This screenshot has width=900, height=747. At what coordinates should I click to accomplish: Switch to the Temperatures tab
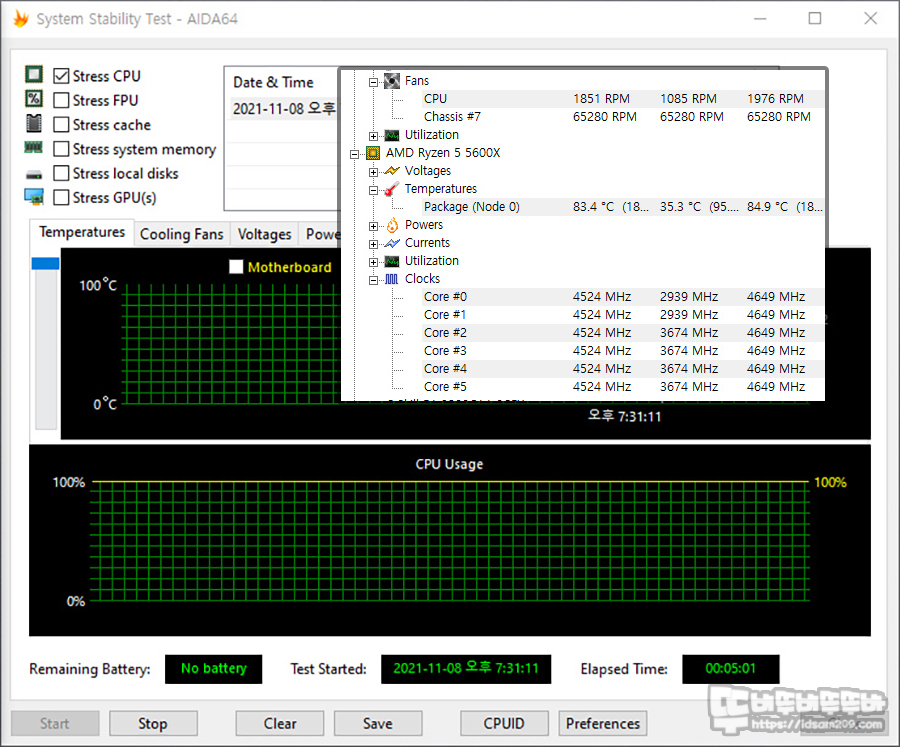pyautogui.click(x=82, y=232)
